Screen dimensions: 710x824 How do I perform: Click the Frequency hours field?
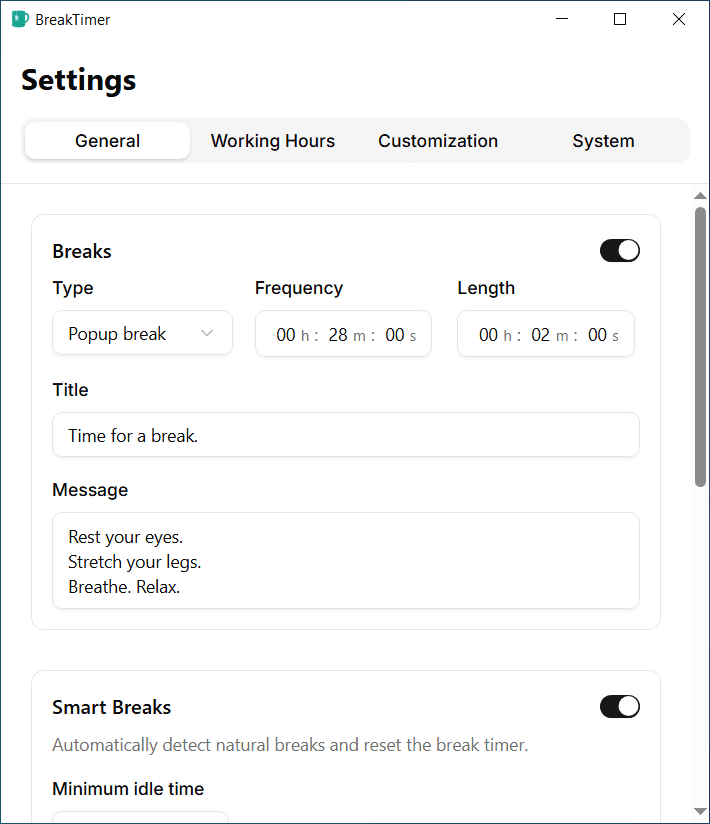tap(286, 335)
